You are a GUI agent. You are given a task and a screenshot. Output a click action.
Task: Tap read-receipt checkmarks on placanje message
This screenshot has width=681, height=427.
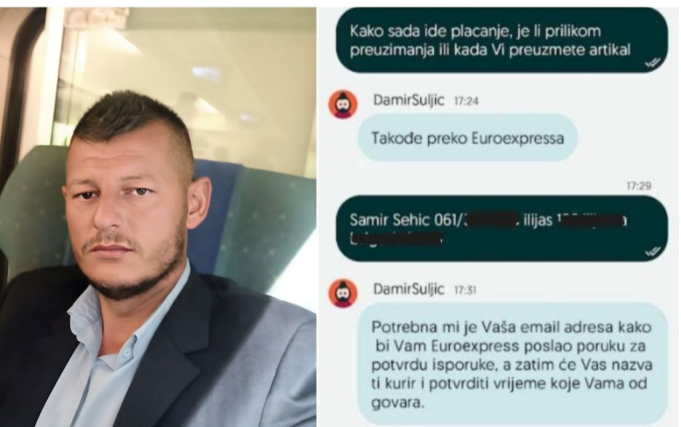pos(653,63)
